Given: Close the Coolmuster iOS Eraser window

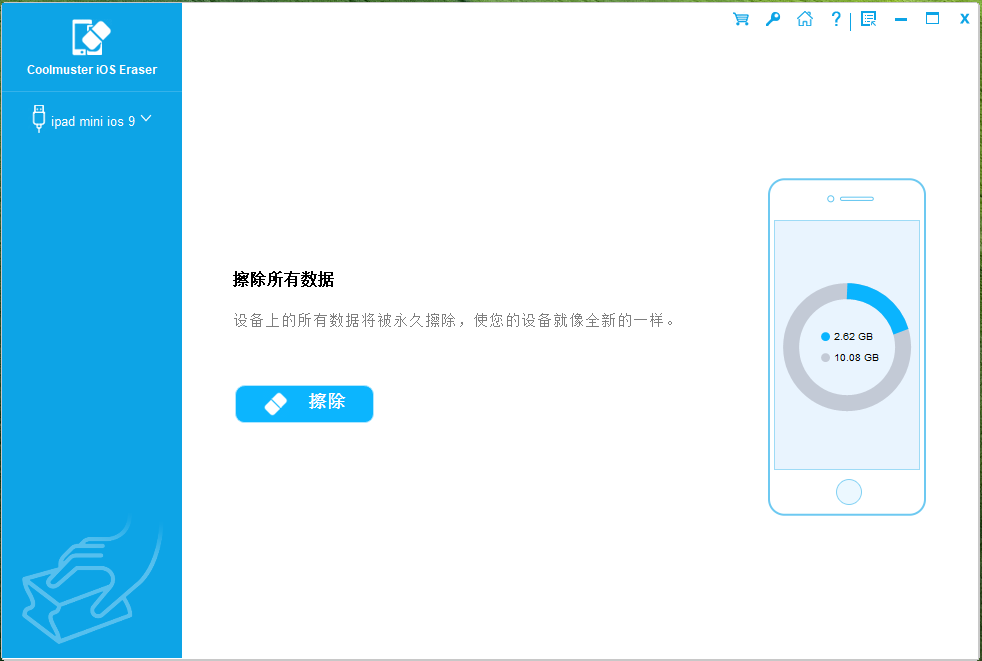Looking at the screenshot, I should coord(964,19).
